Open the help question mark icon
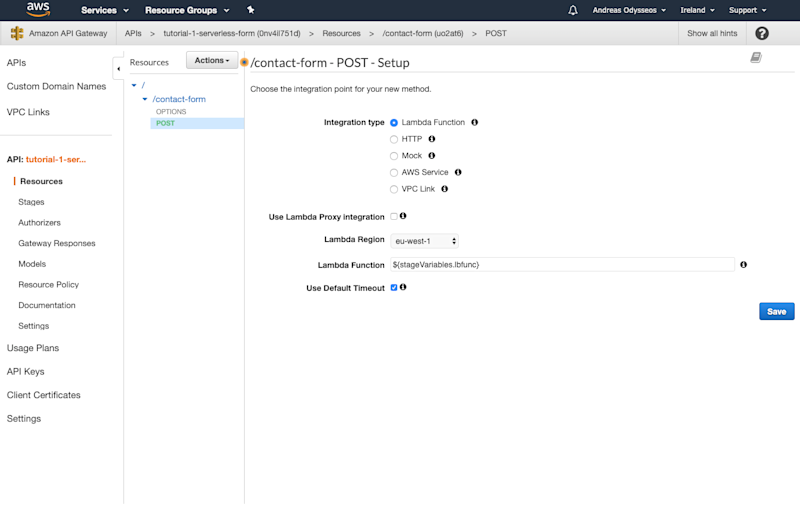 [x=762, y=33]
